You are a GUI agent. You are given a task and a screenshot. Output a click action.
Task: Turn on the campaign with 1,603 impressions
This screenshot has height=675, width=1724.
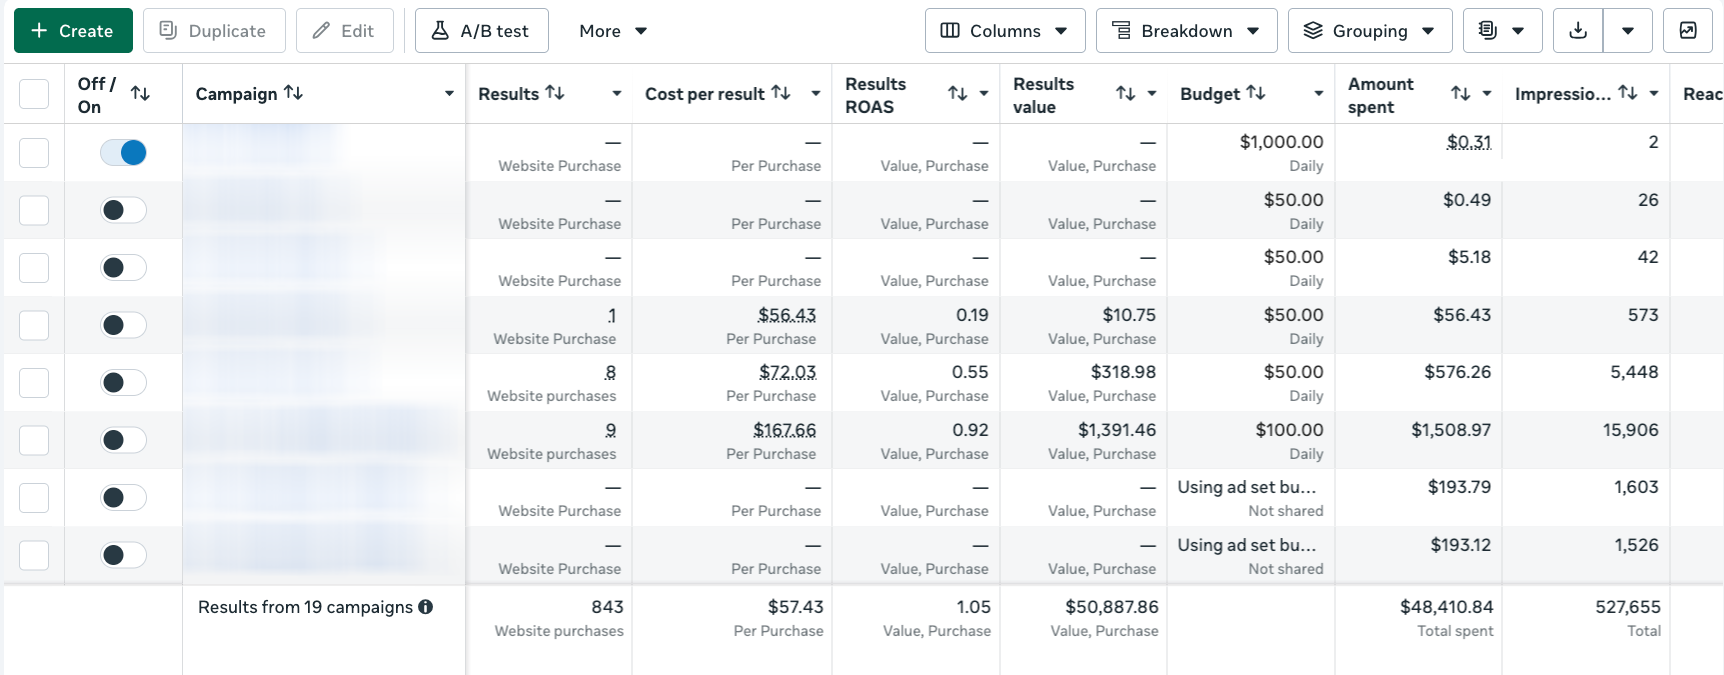click(x=123, y=498)
